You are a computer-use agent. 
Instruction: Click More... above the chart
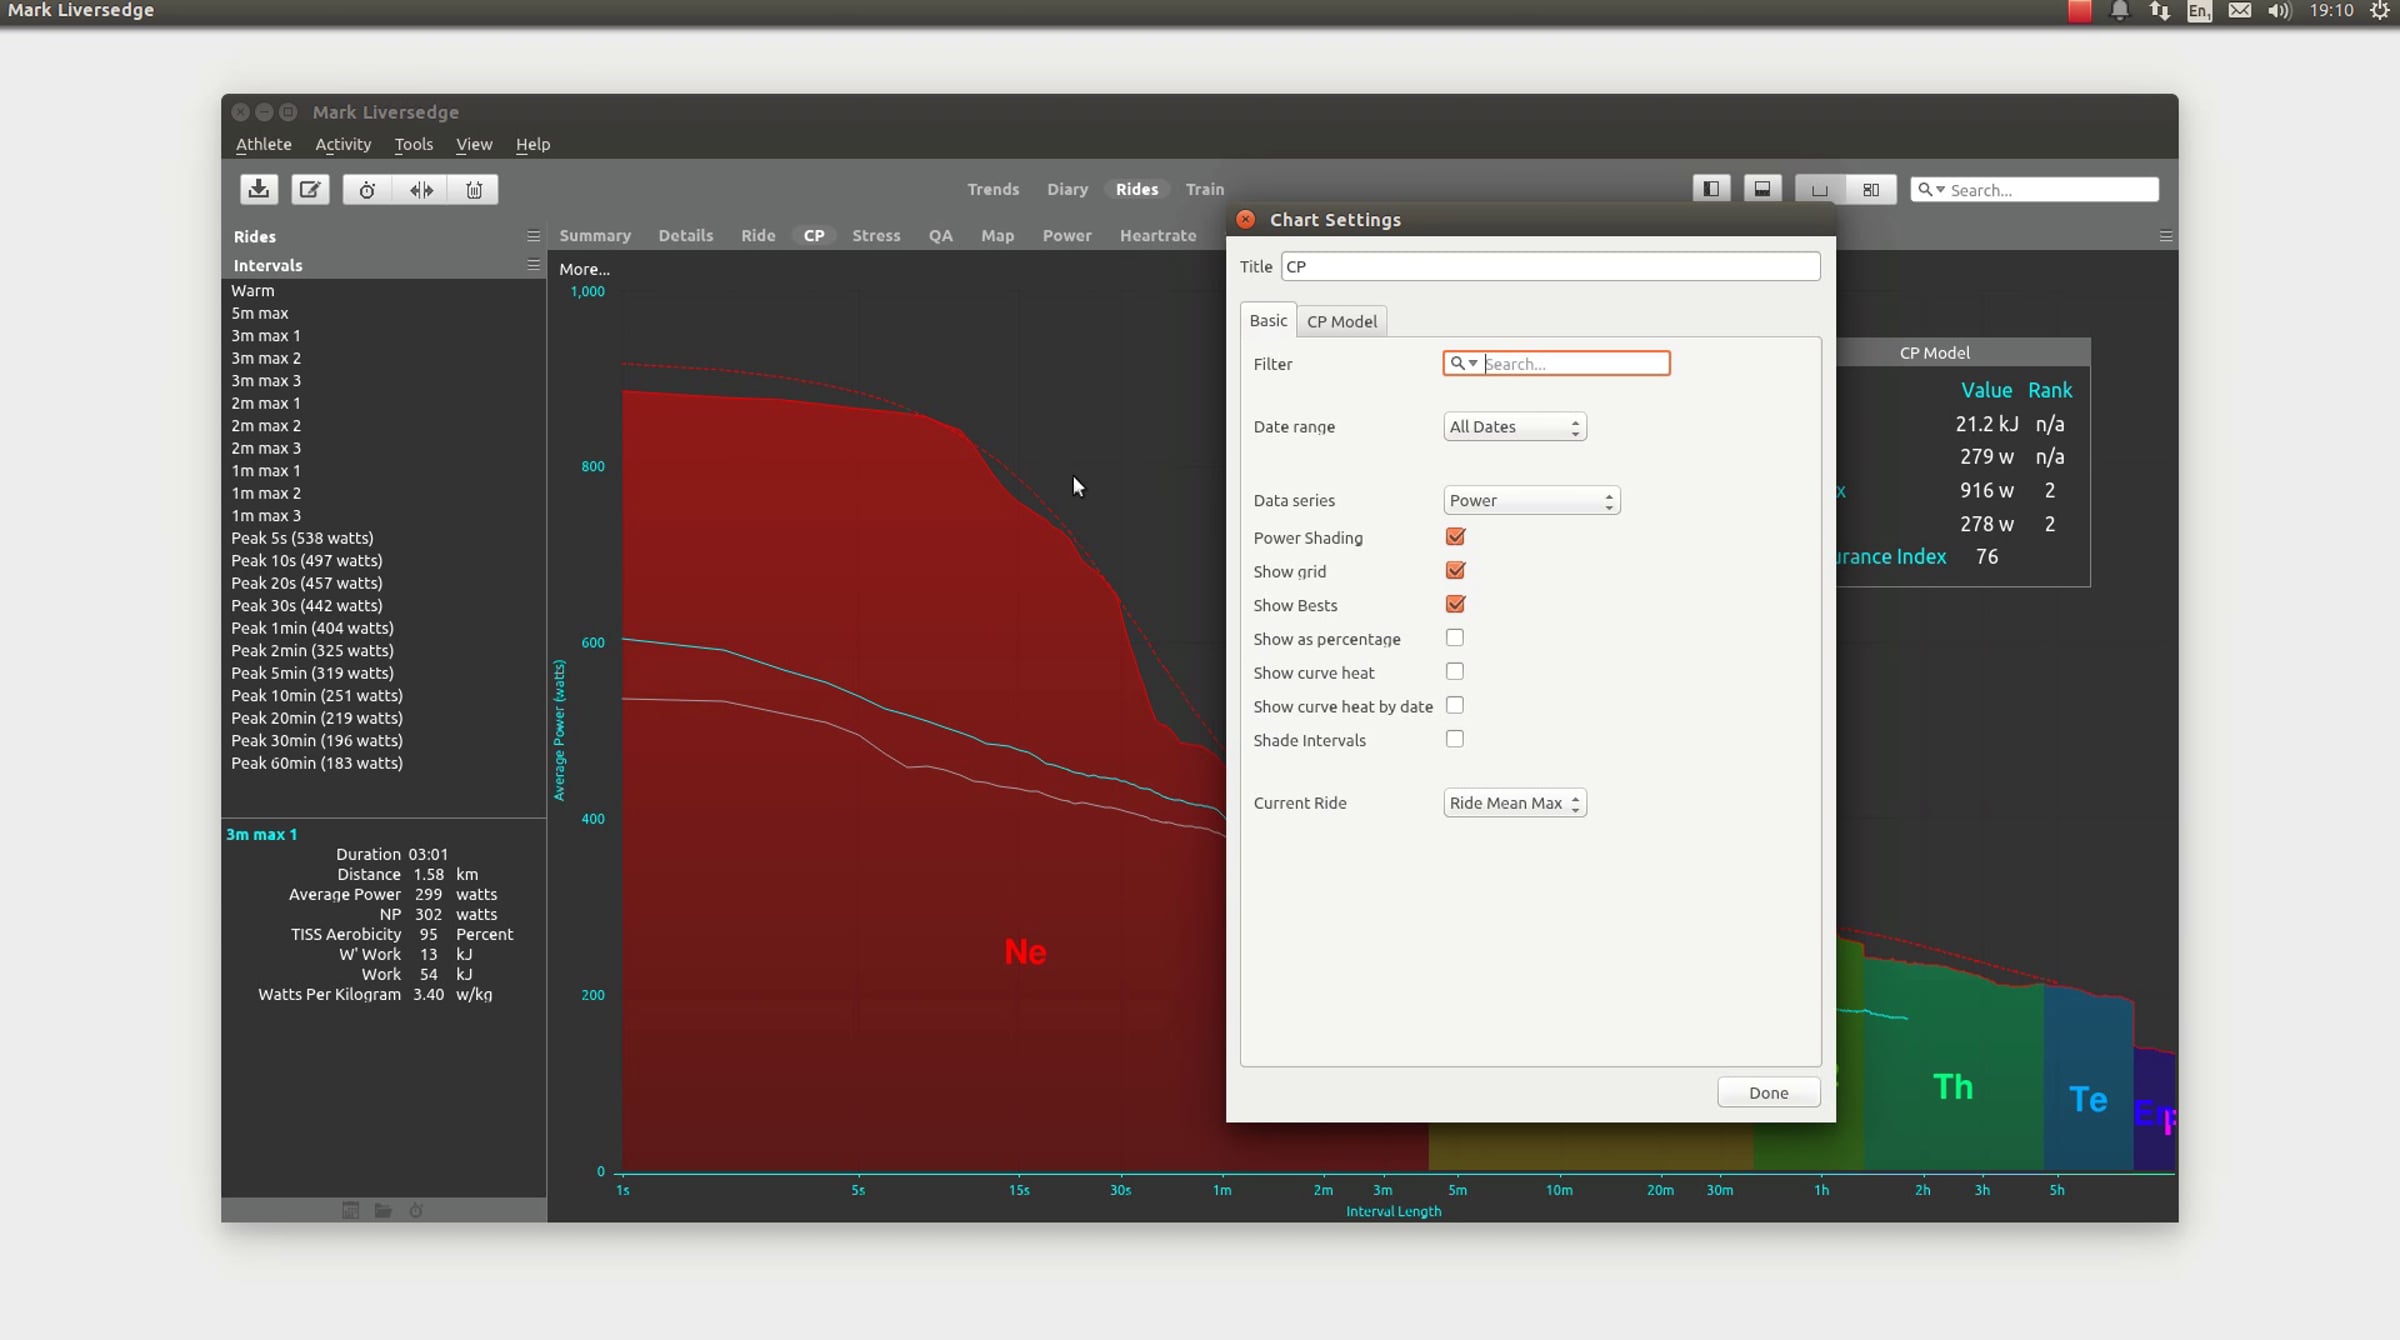click(x=584, y=269)
